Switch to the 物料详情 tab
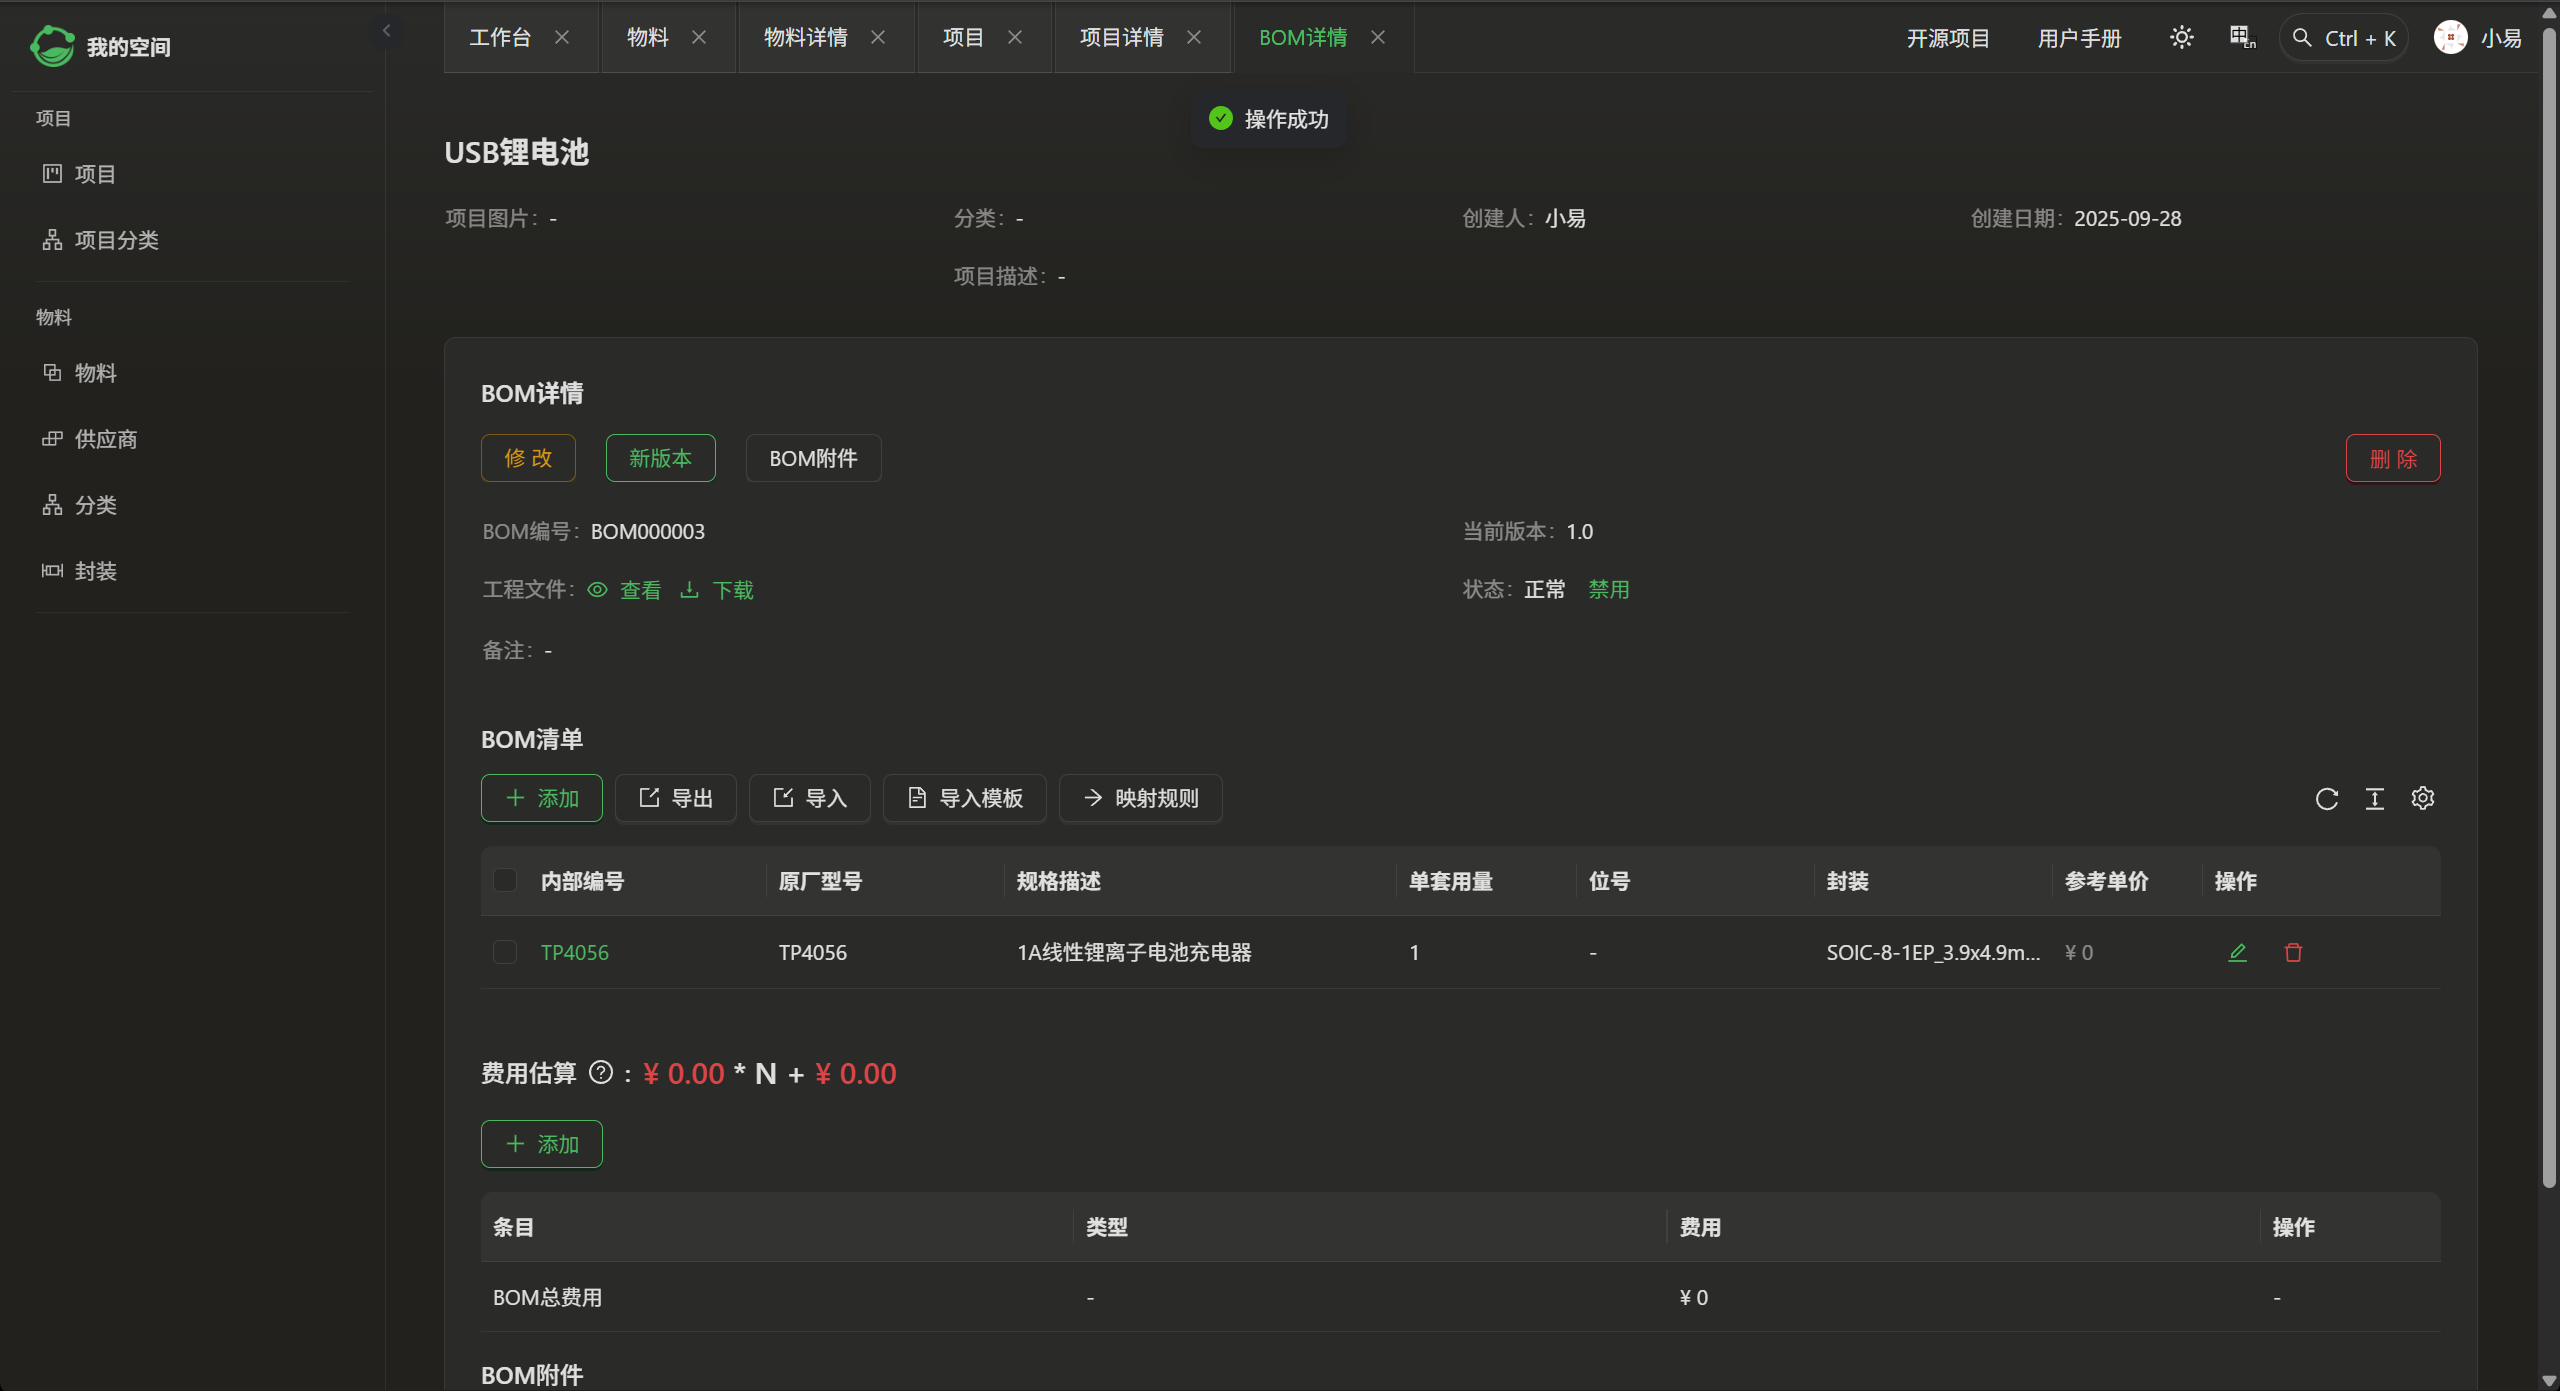Screen dimensions: 2560x1391 pyautogui.click(x=805, y=38)
